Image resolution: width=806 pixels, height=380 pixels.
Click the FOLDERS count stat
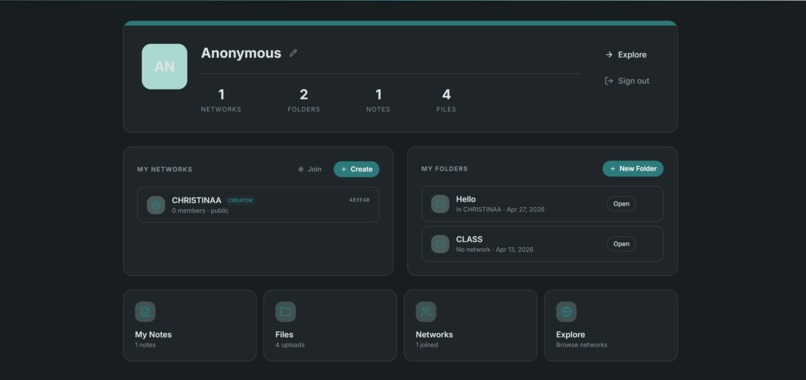tap(304, 100)
